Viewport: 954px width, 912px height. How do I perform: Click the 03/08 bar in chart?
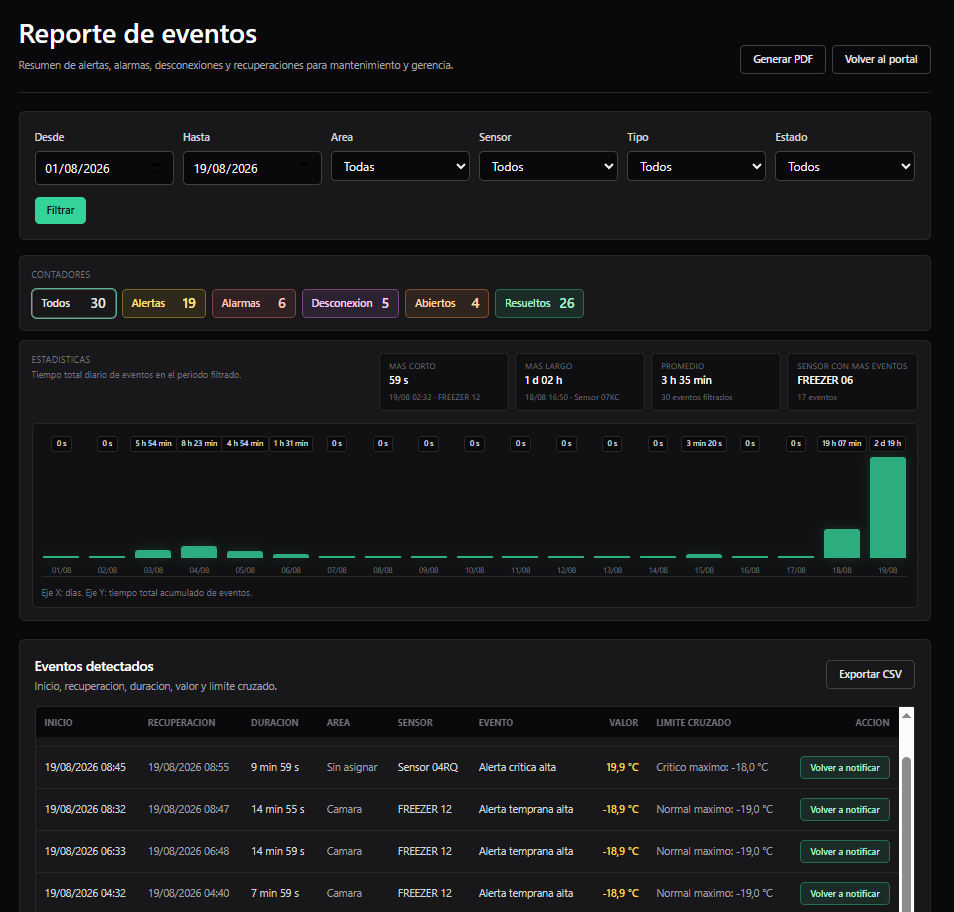coord(153,554)
